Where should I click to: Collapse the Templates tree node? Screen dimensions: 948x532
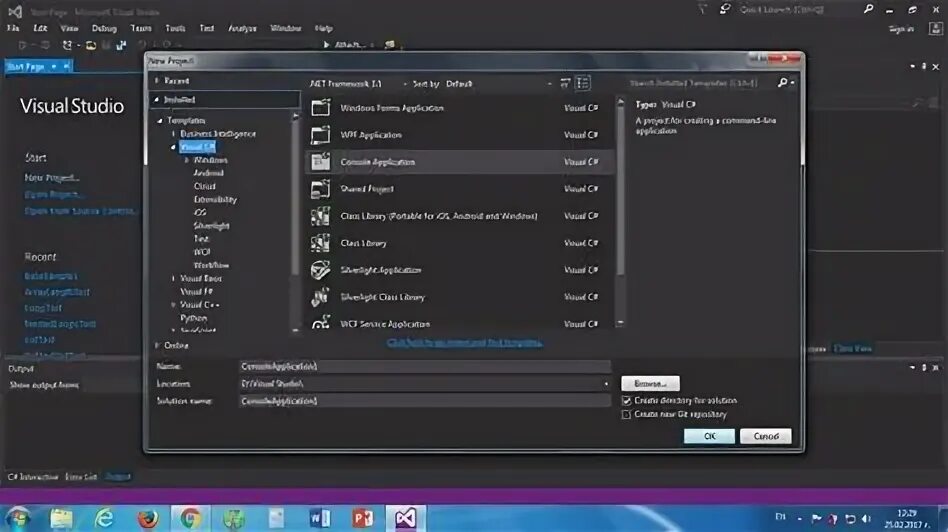pyautogui.click(x=160, y=121)
